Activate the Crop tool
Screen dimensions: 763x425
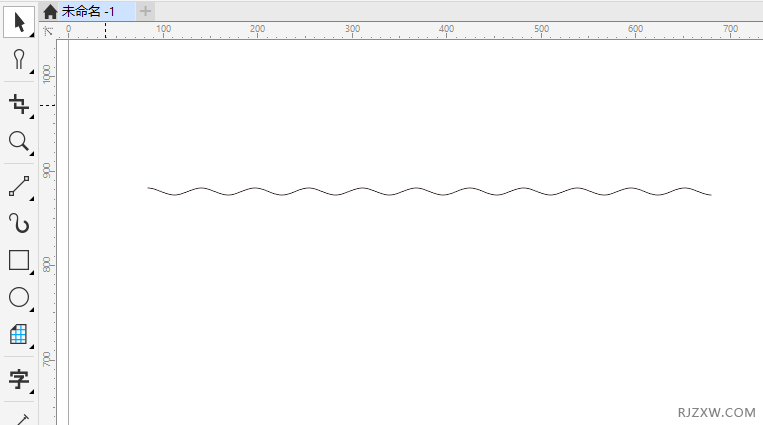[18, 103]
